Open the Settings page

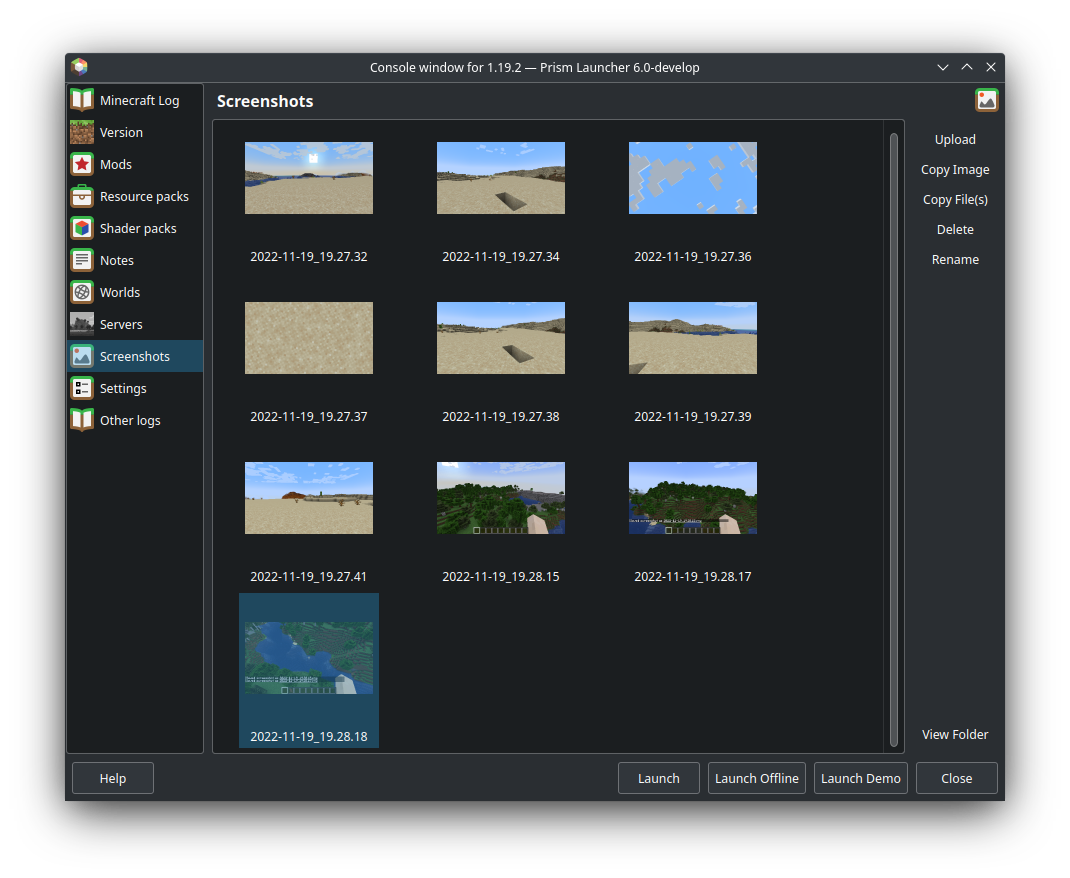[135, 388]
